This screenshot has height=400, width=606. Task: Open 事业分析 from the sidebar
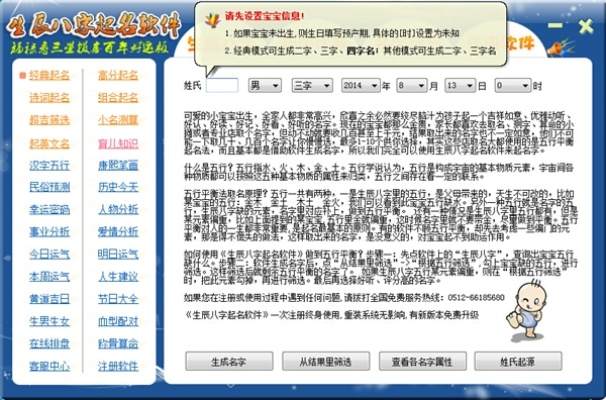(49, 231)
